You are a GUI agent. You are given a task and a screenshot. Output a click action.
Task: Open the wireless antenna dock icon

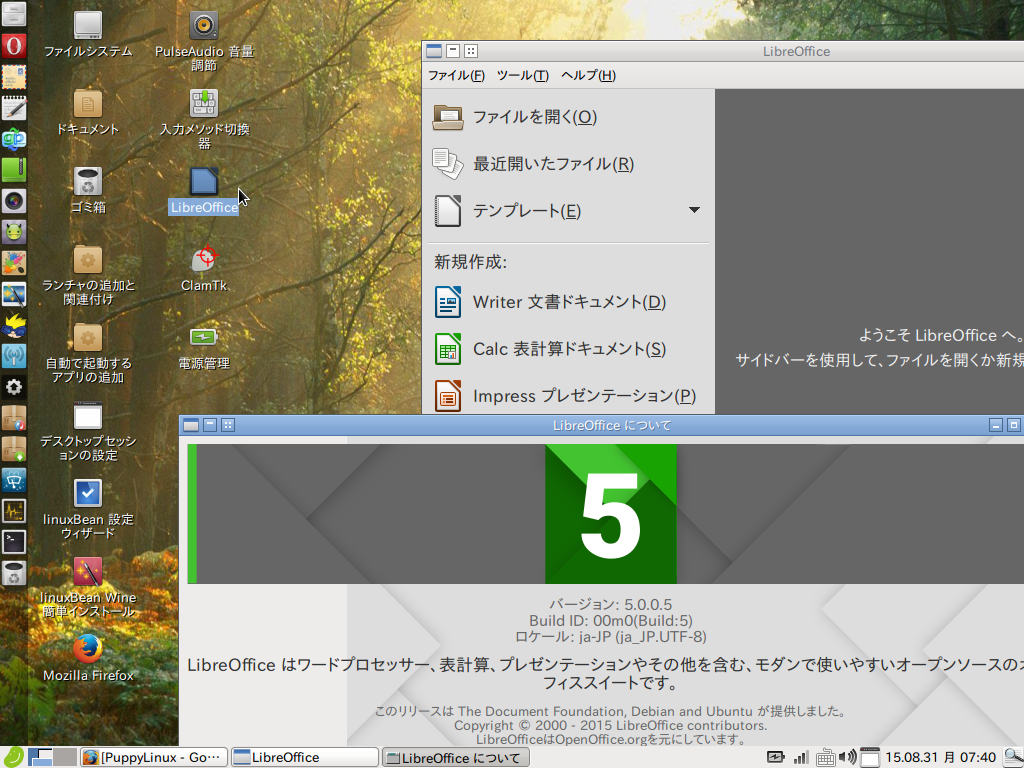point(14,356)
